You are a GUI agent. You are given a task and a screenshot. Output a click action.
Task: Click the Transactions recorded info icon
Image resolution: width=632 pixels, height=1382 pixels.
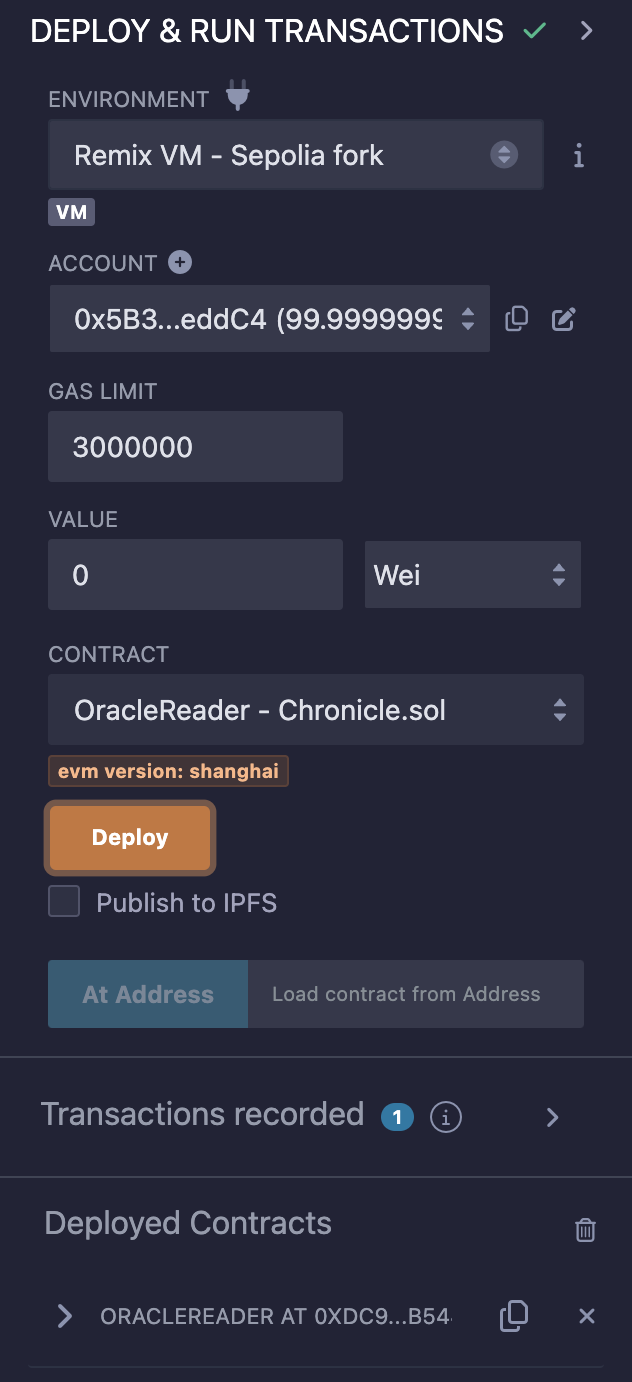(x=446, y=1117)
